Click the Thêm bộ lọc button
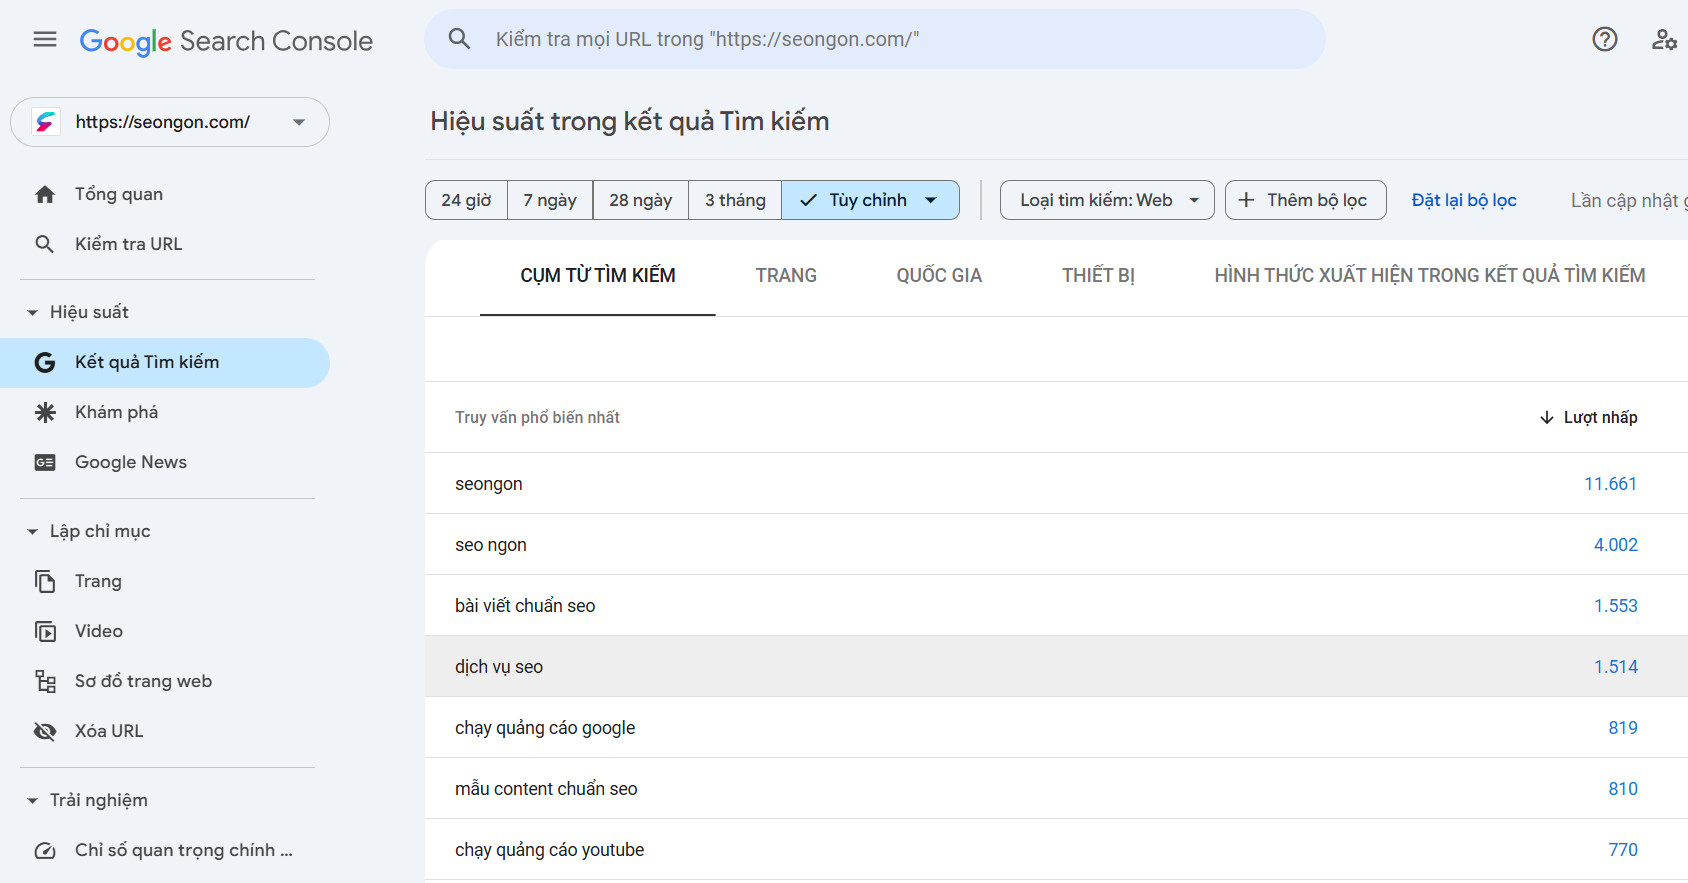Screen dimensions: 1688x883 [1305, 200]
